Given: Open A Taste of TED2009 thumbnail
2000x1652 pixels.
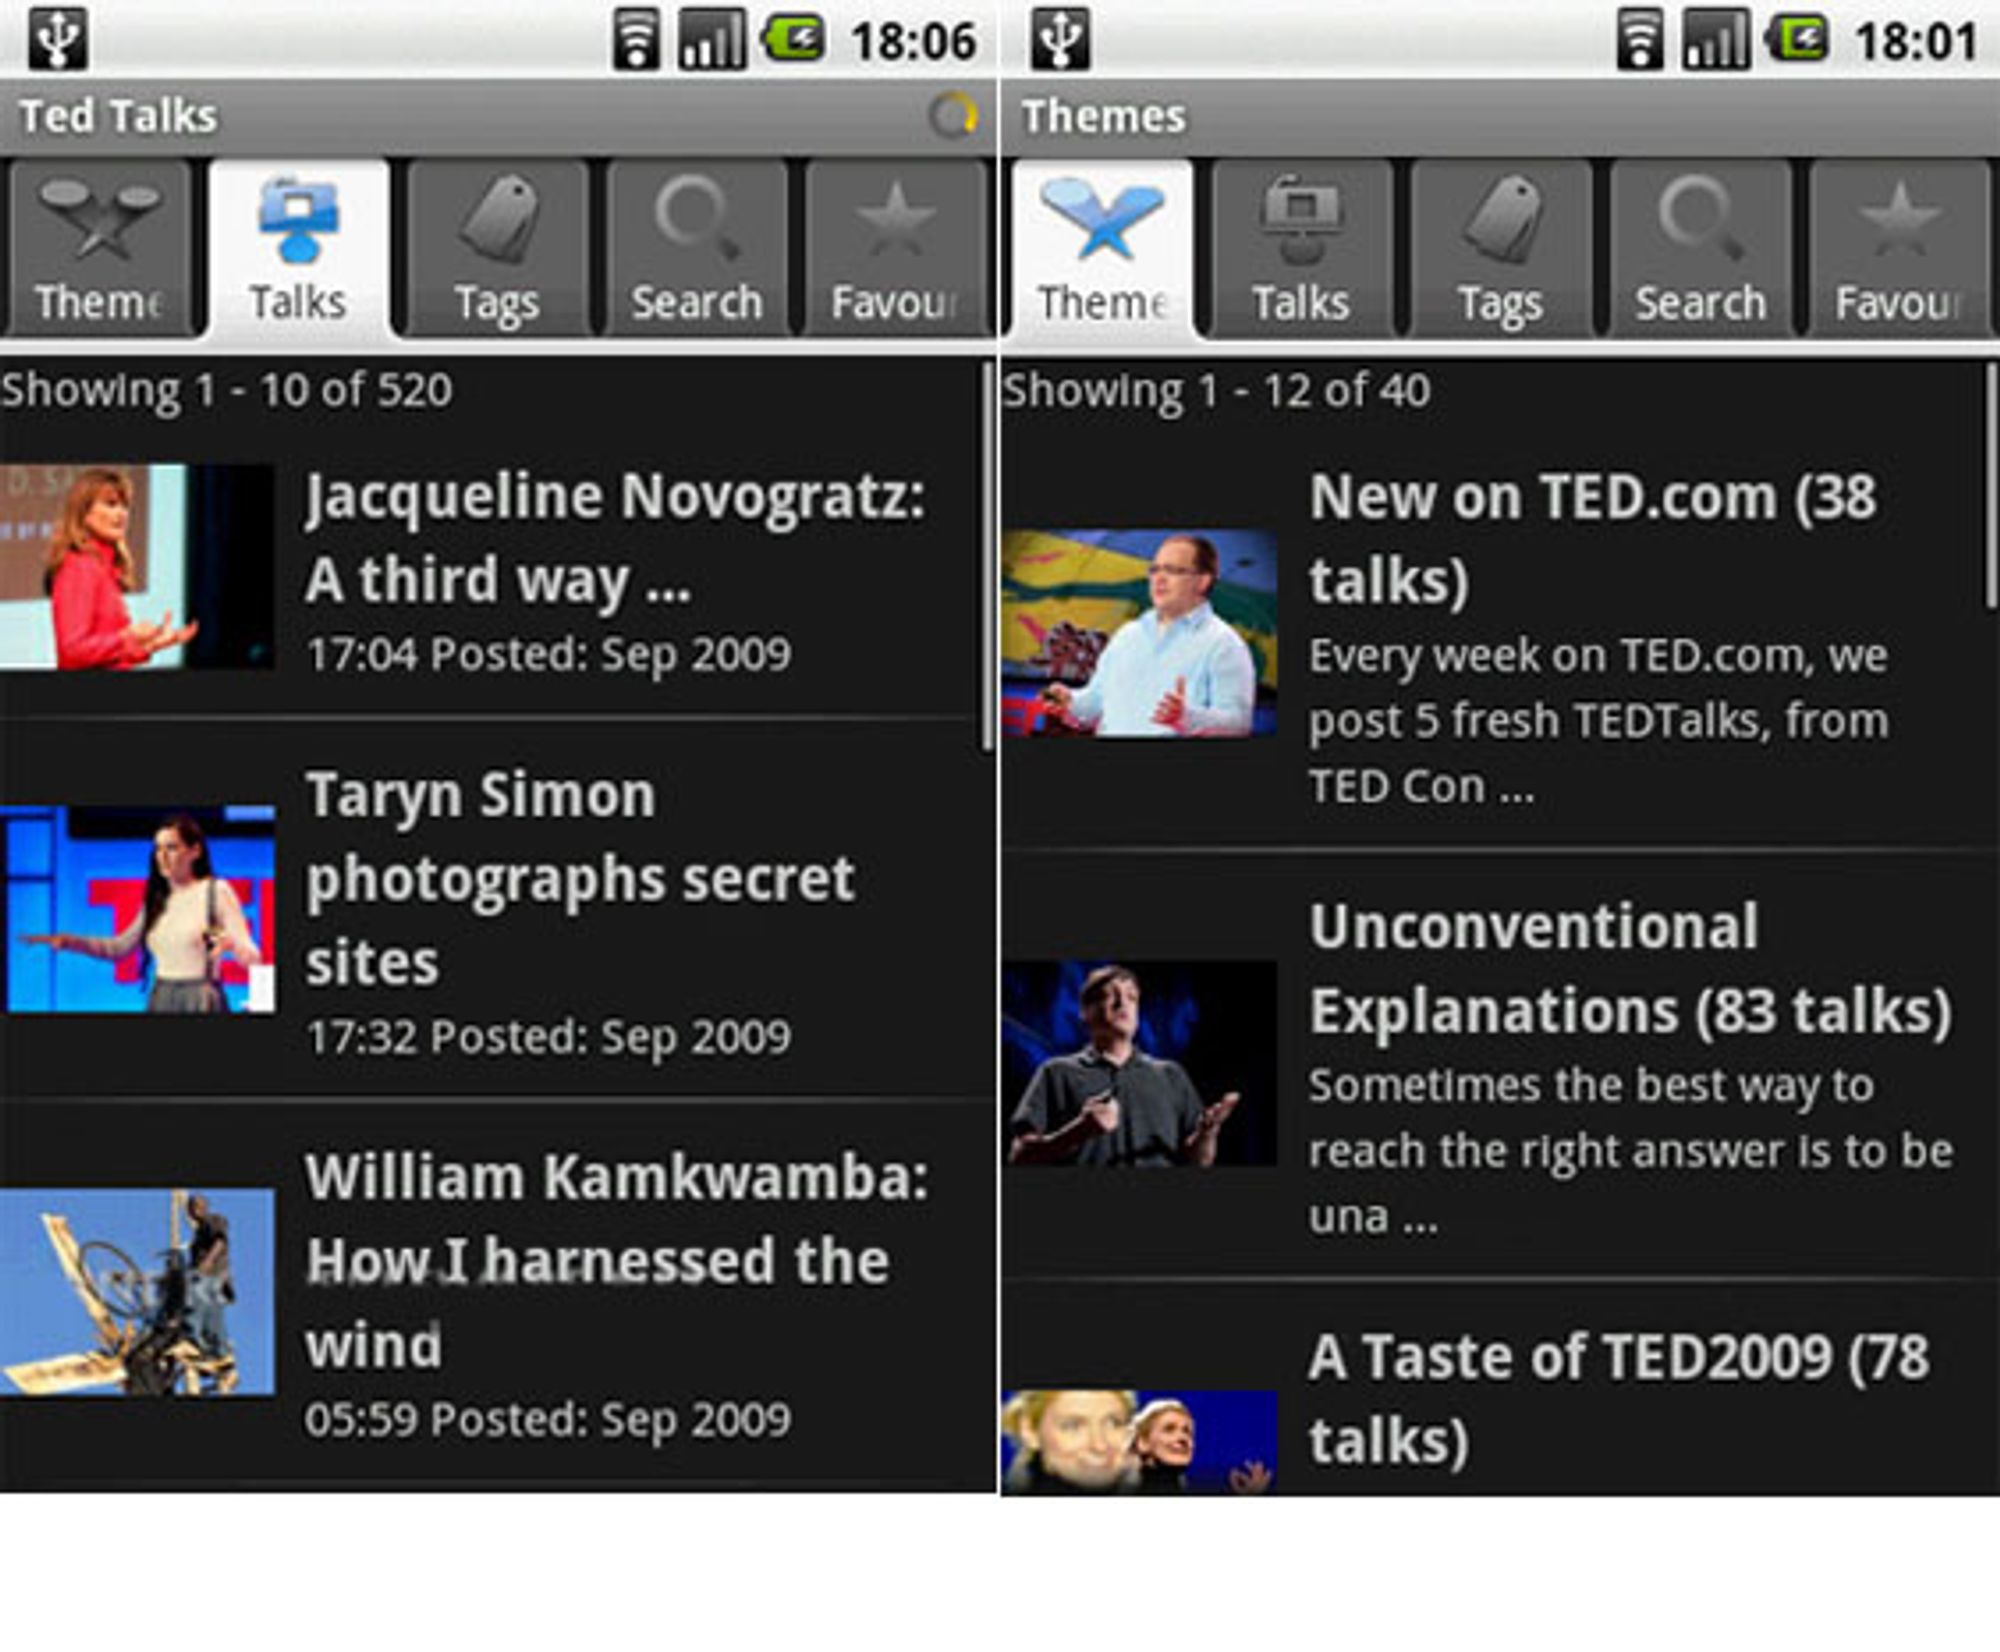Looking at the screenshot, I should click(1140, 1442).
